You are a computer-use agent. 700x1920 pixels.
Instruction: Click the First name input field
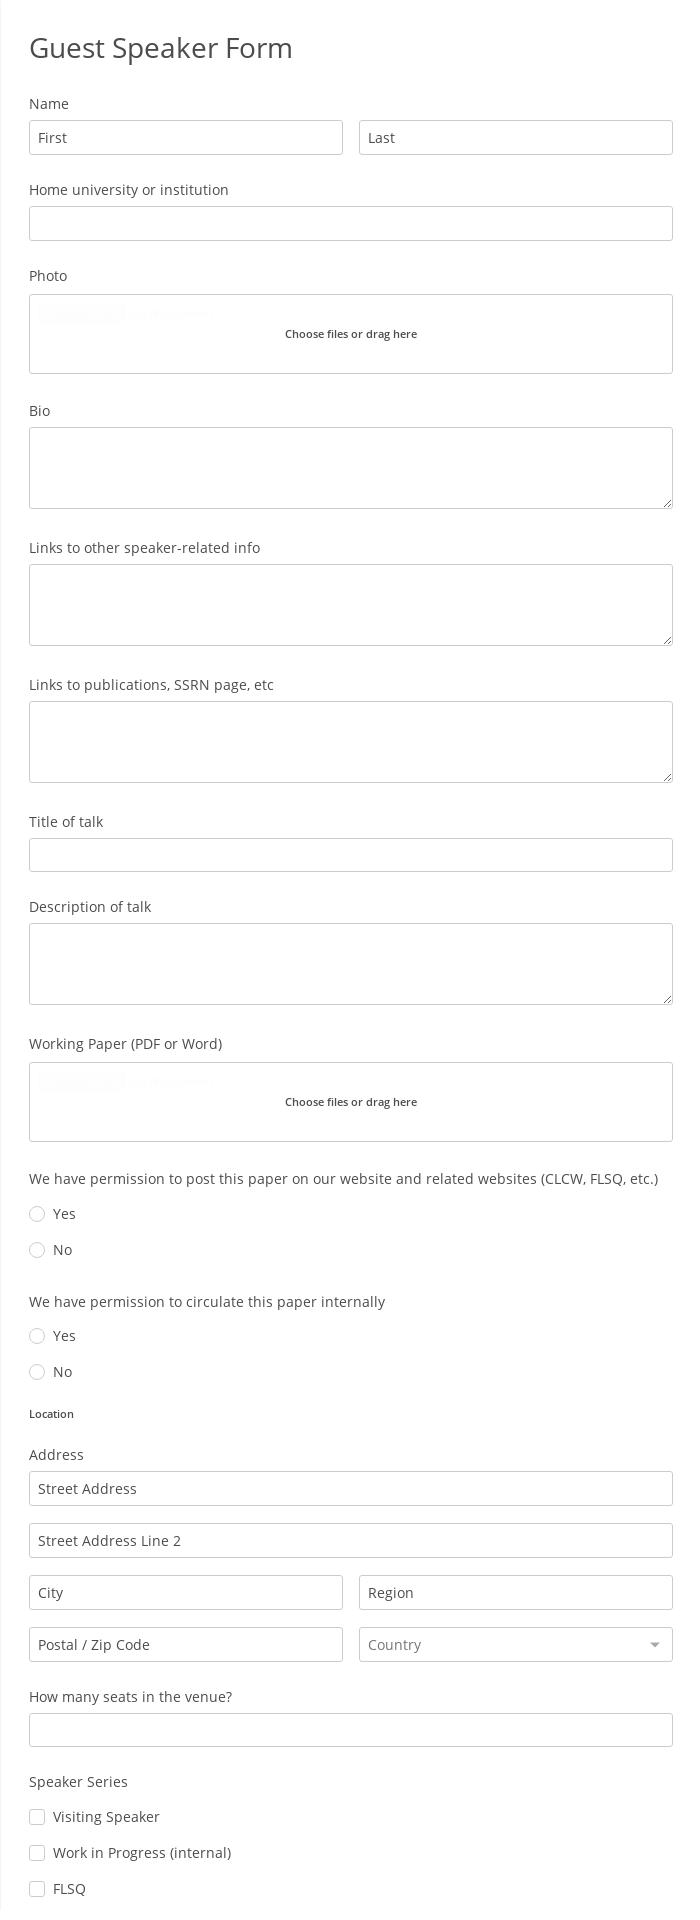click(185, 137)
